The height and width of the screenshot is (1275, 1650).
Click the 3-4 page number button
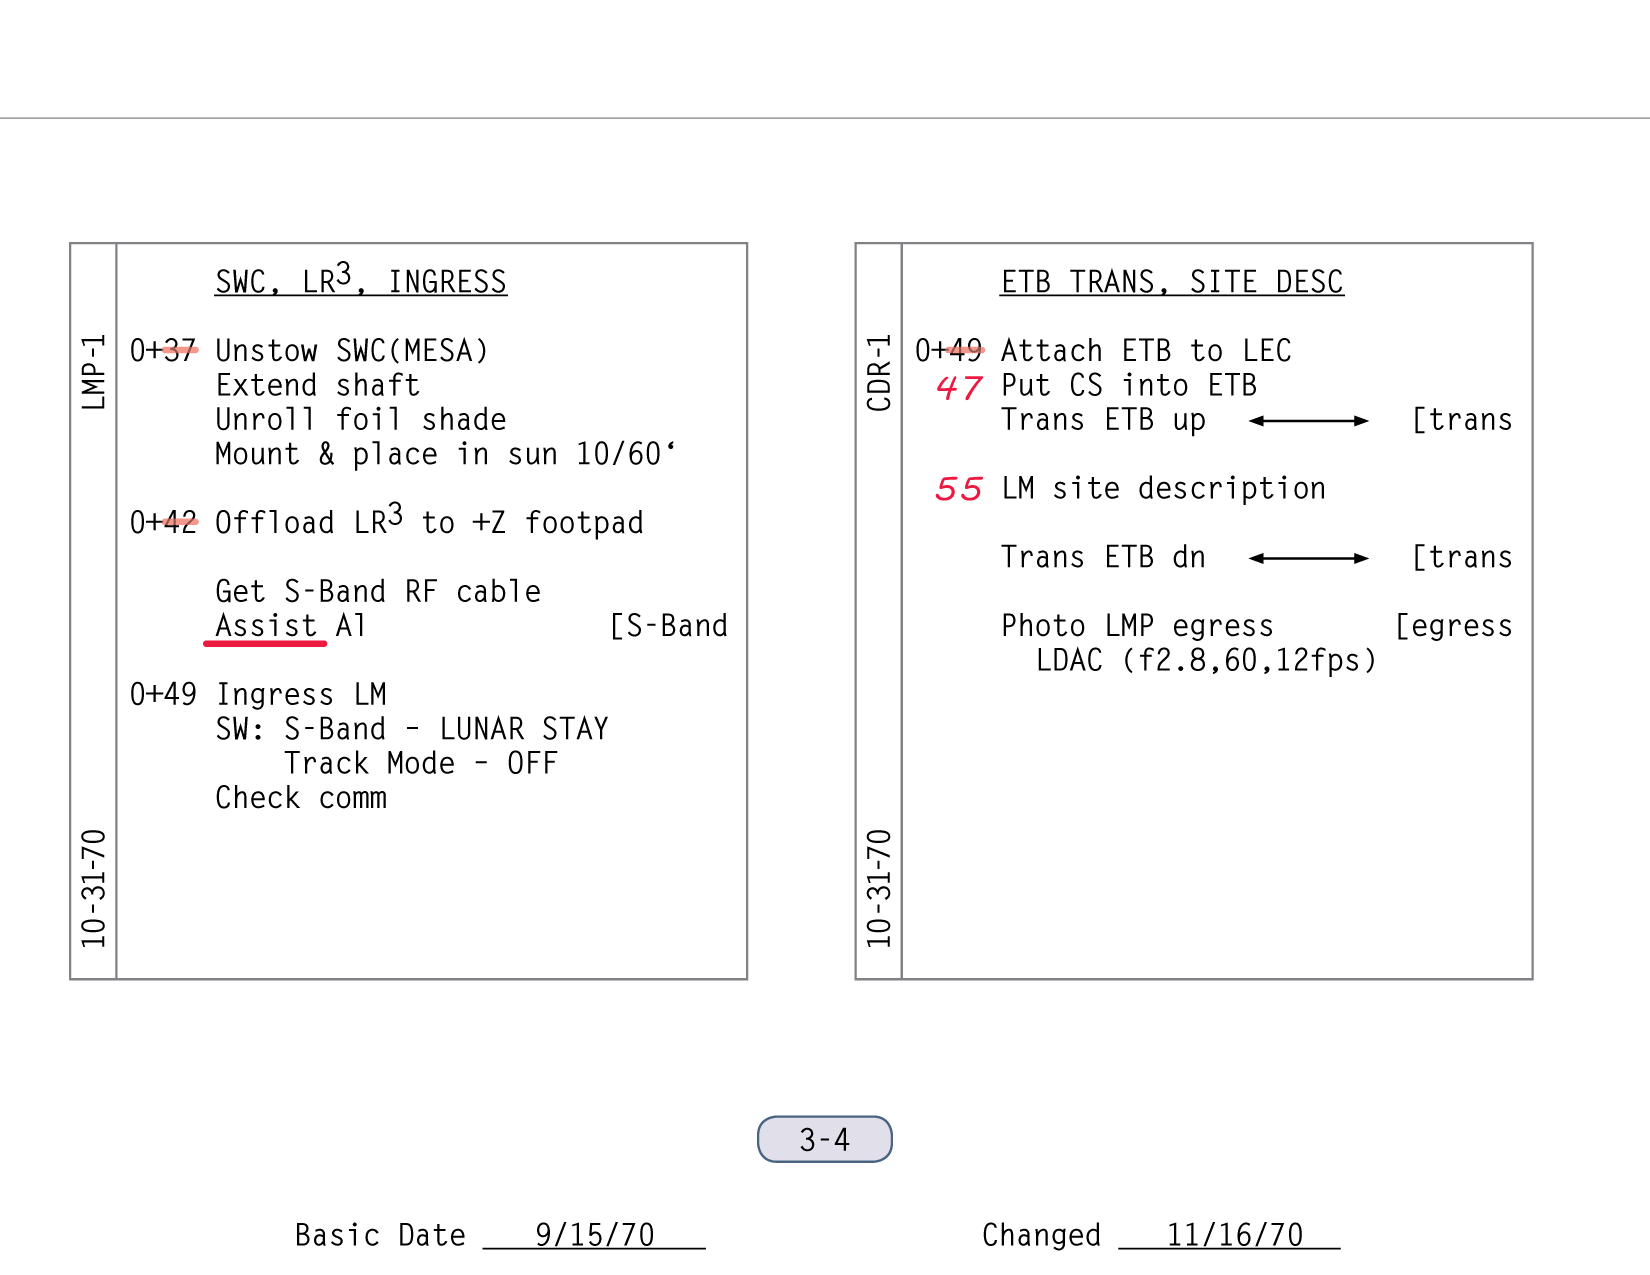point(824,1139)
